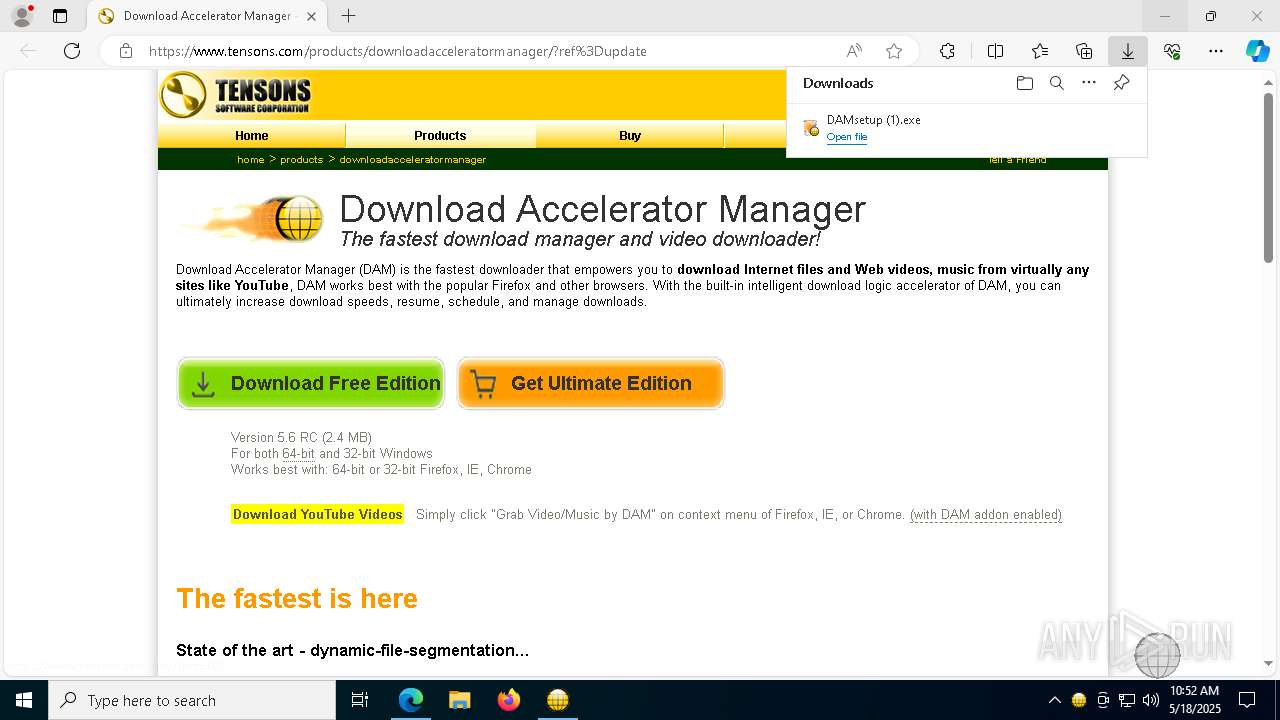Close the Download Accelerator Manager tab
The image size is (1280, 720).
tap(311, 16)
